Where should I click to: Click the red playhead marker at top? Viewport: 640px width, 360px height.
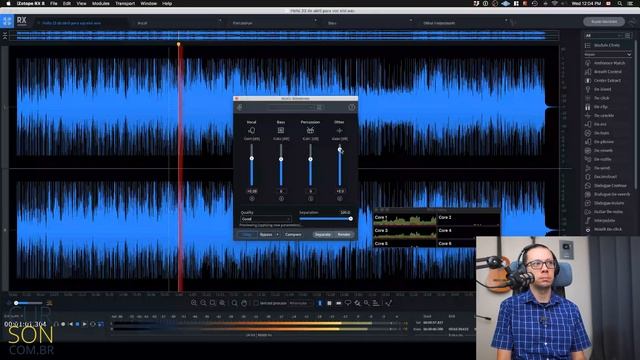pos(178,44)
